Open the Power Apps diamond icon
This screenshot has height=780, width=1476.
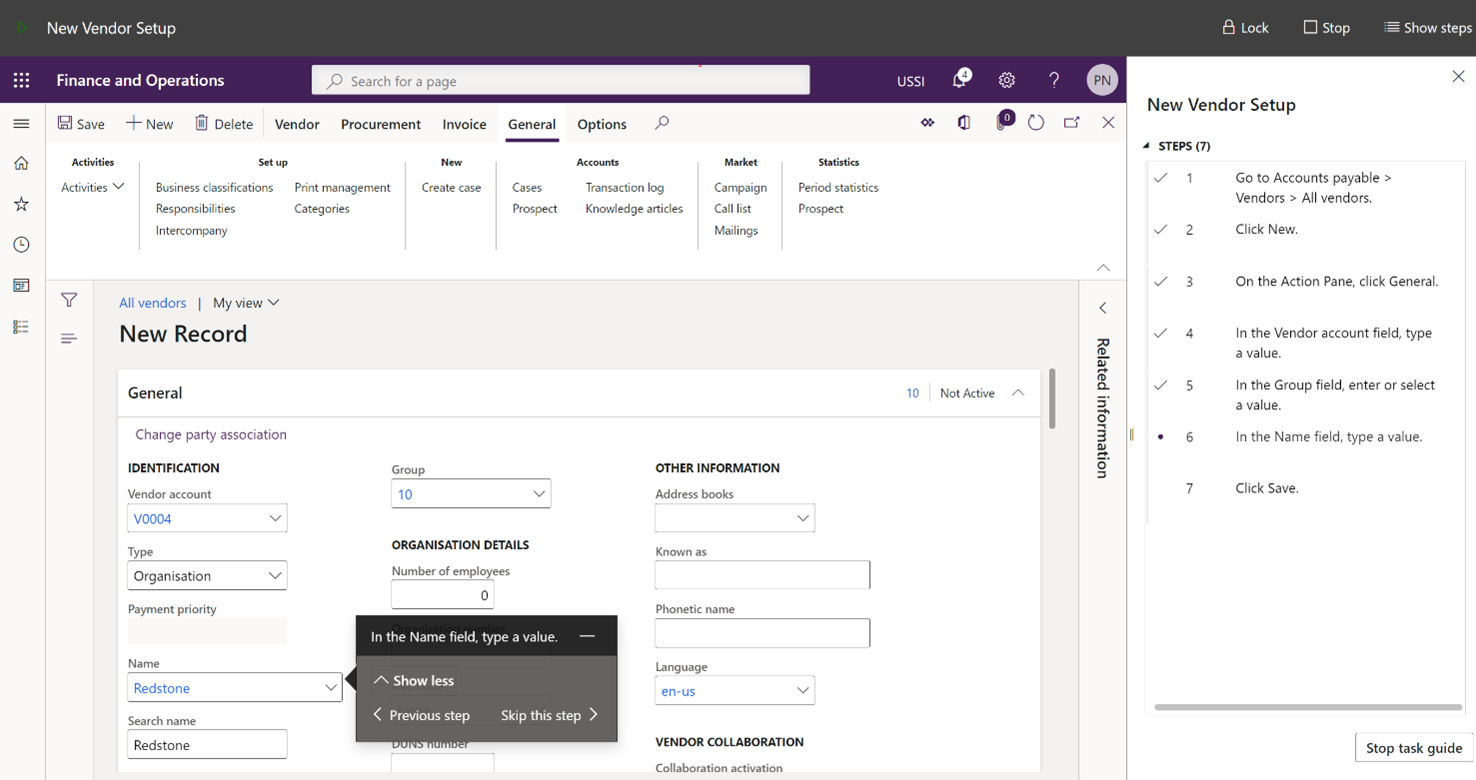tap(928, 123)
